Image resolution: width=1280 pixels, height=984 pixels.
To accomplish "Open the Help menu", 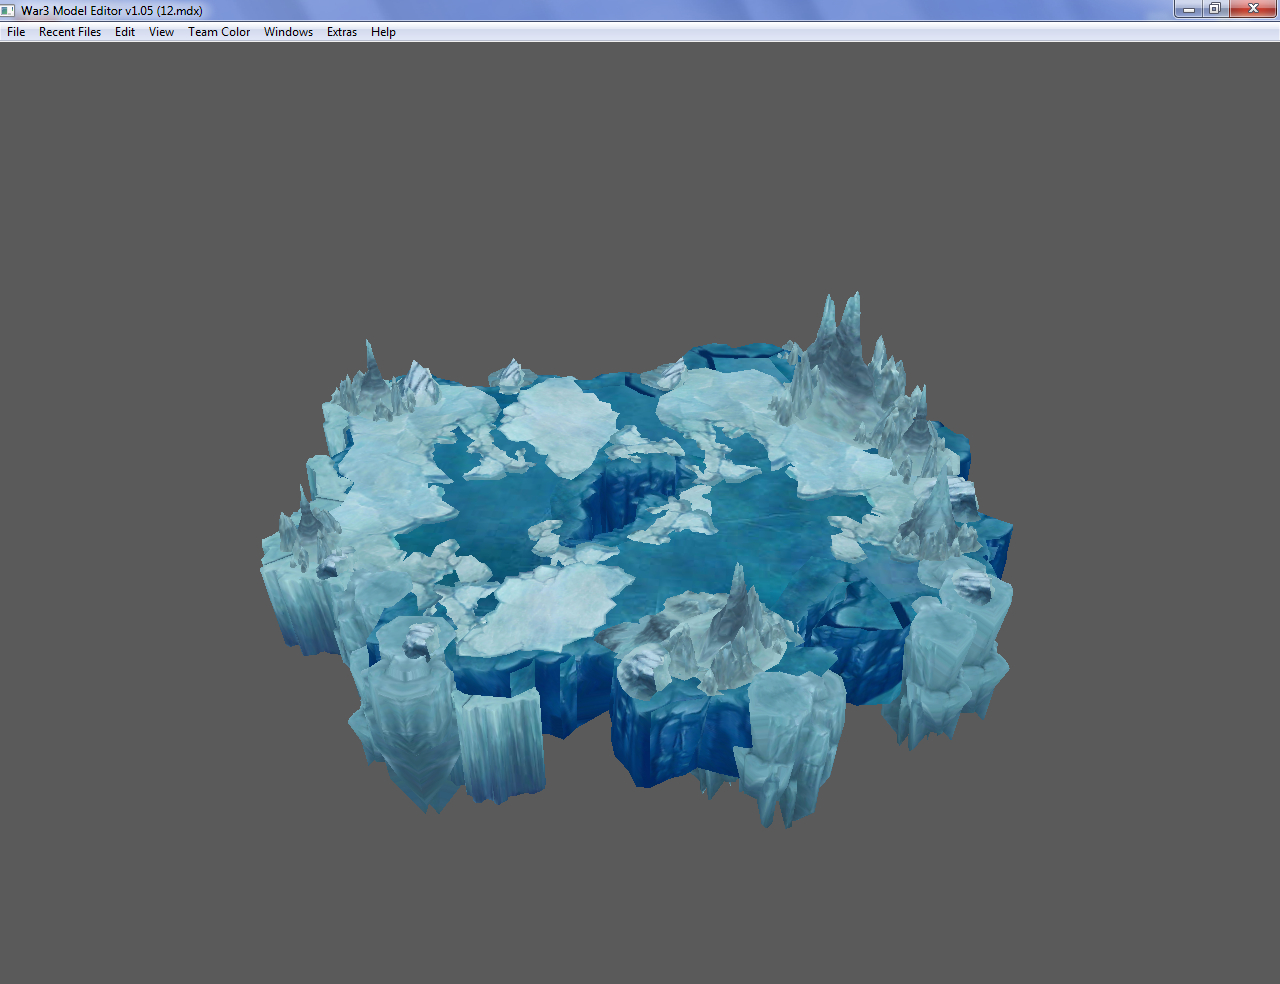I will (x=383, y=32).
